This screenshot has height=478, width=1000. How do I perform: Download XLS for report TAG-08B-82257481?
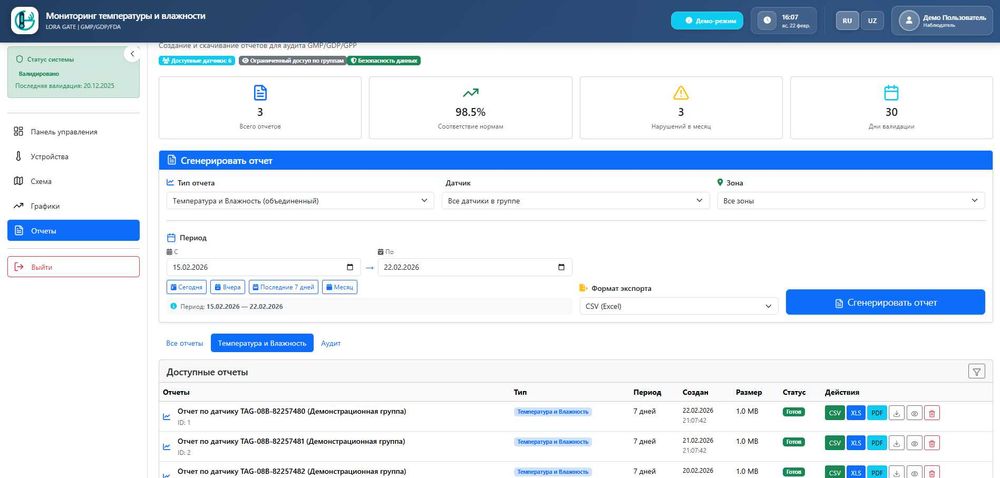(x=856, y=442)
